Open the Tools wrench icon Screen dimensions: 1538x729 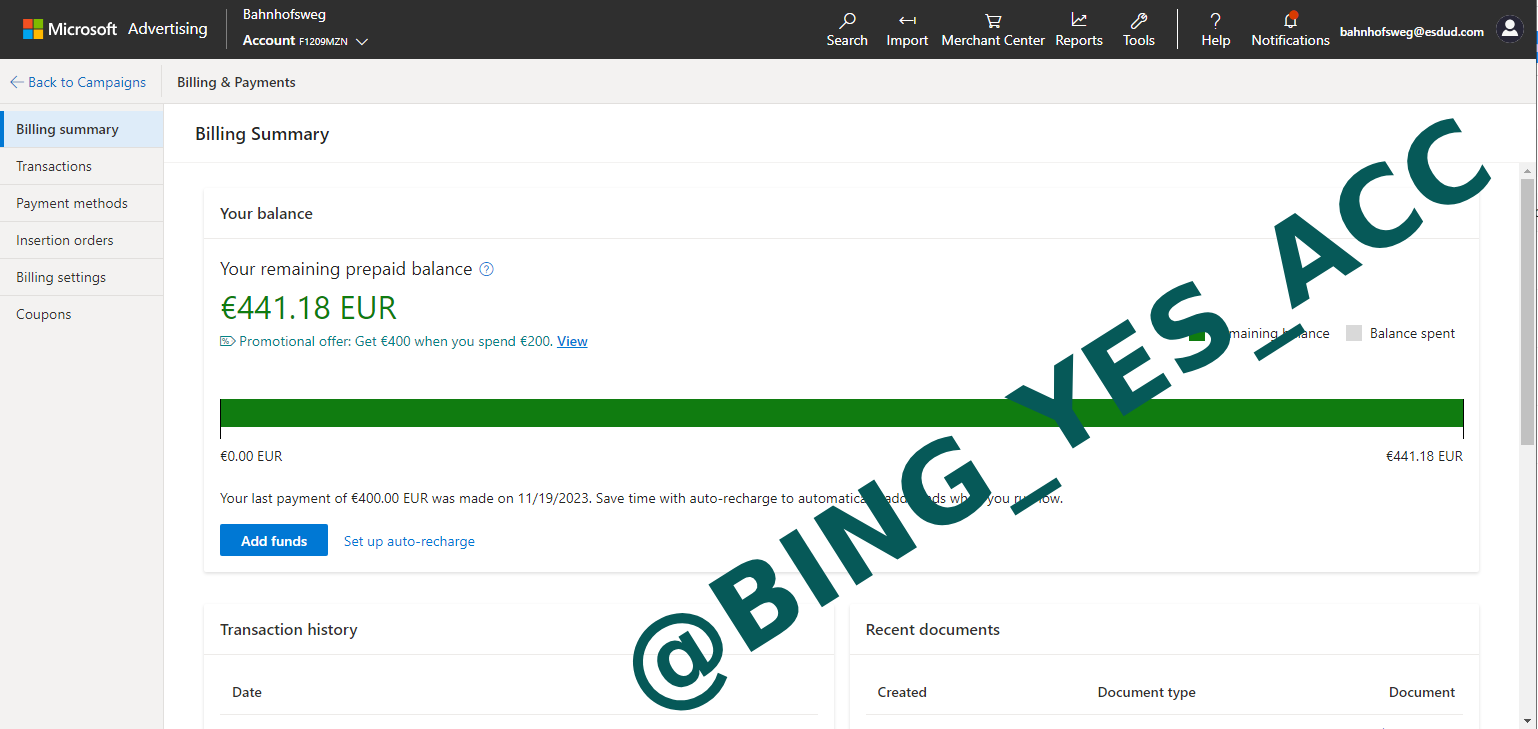point(1138,21)
